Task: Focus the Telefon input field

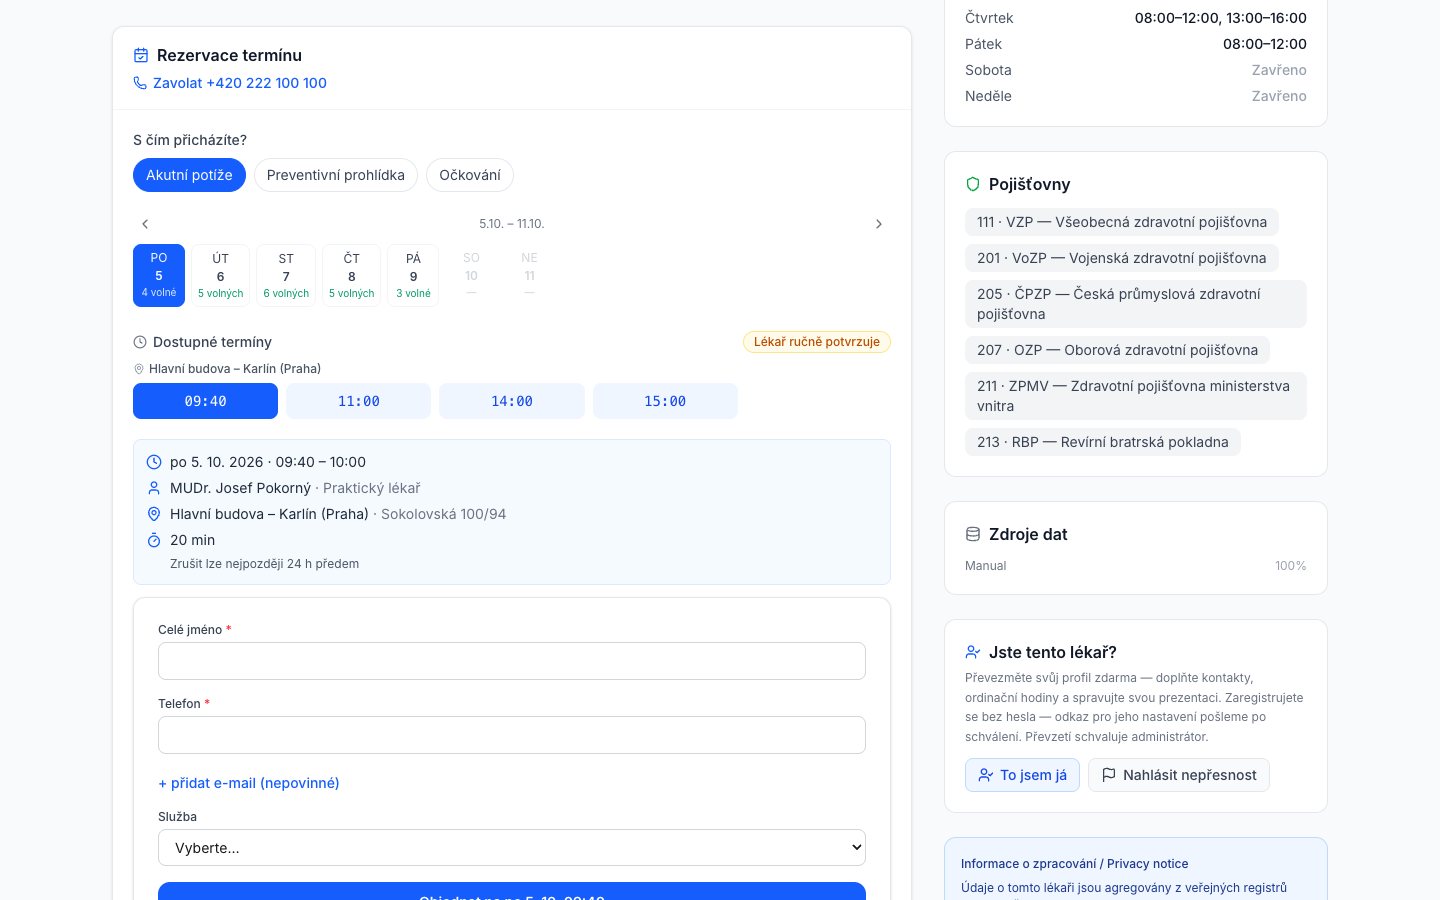Action: pyautogui.click(x=512, y=735)
